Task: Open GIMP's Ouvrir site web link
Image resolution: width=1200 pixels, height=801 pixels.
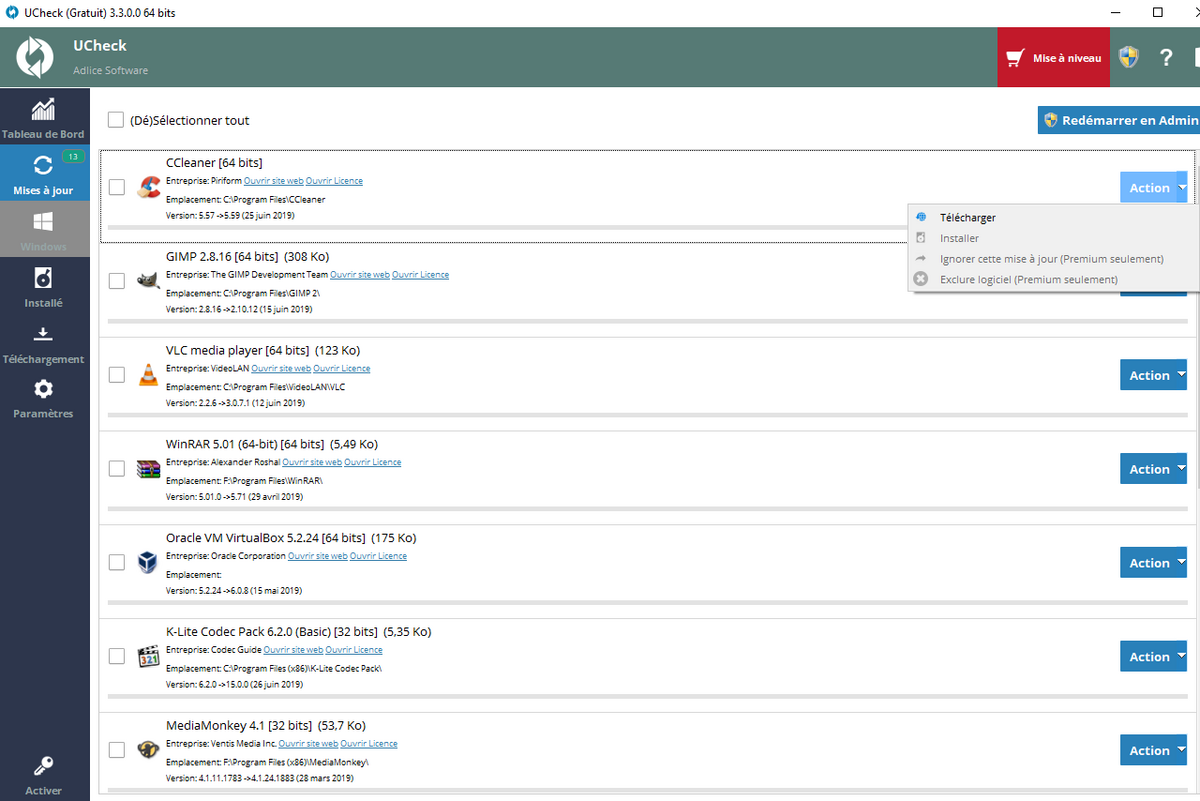Action: click(x=360, y=275)
